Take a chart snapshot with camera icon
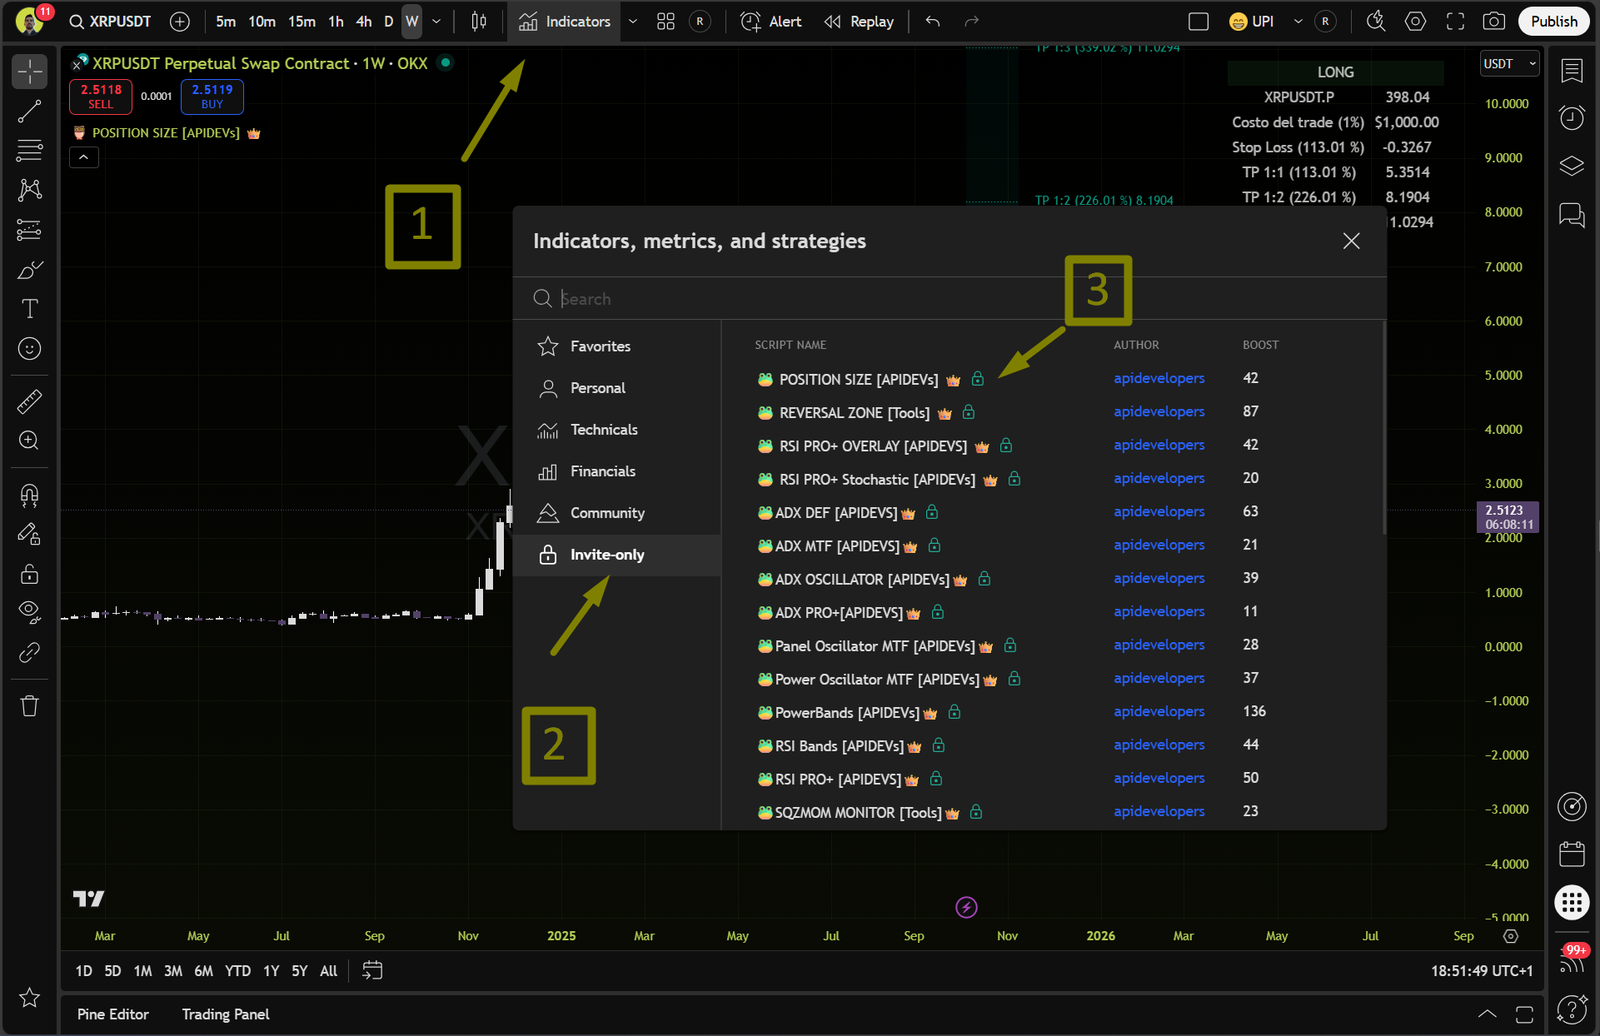The height and width of the screenshot is (1036, 1600). click(x=1494, y=21)
